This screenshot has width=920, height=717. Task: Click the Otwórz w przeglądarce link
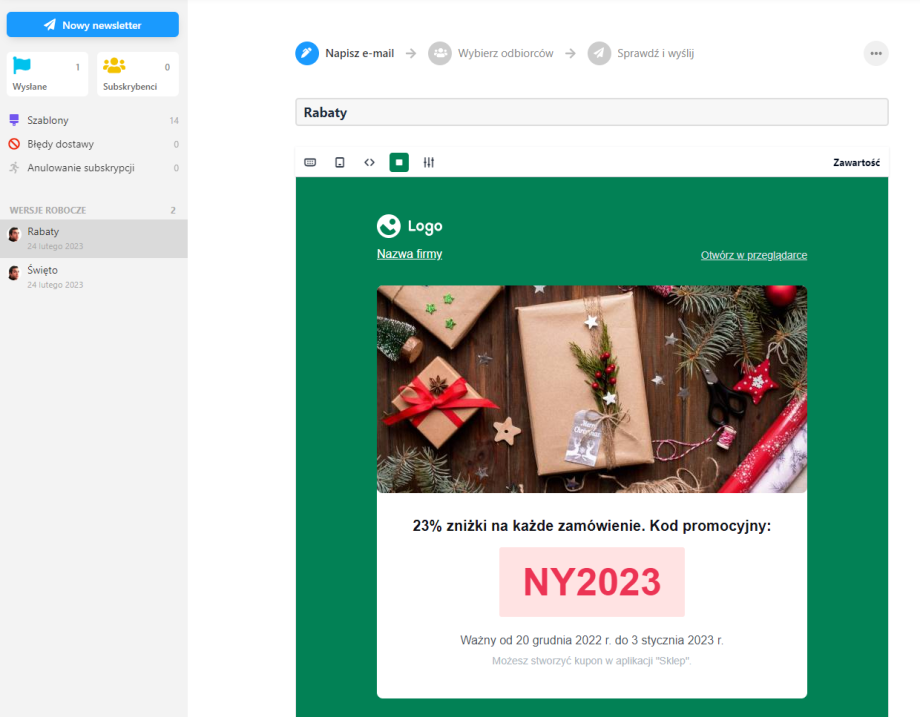[x=753, y=255]
